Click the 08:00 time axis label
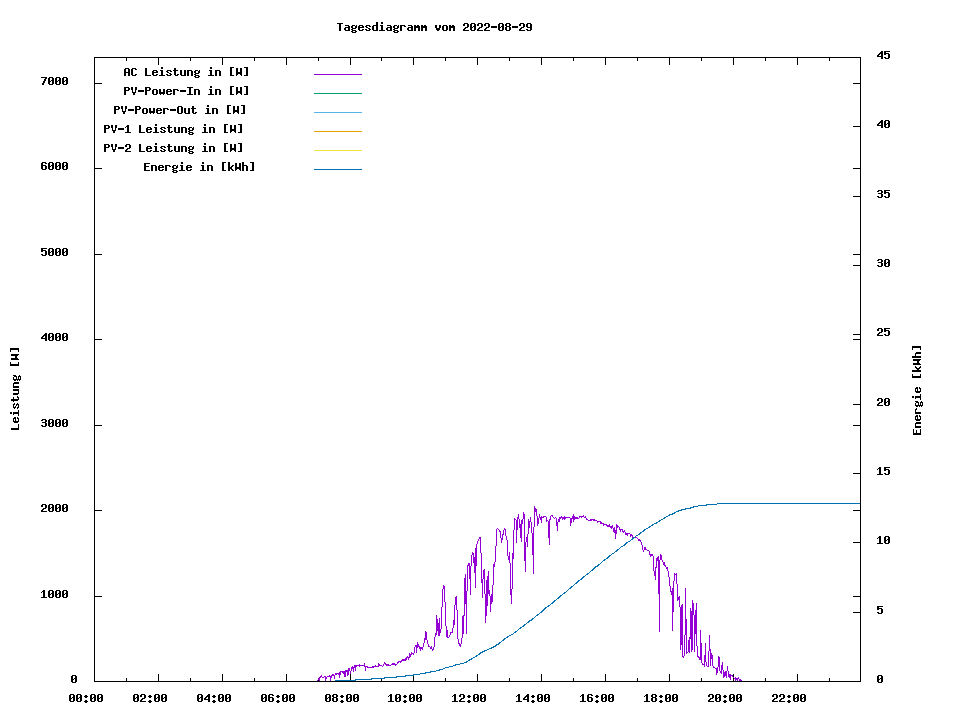This screenshot has width=960, height=720. 341,698
